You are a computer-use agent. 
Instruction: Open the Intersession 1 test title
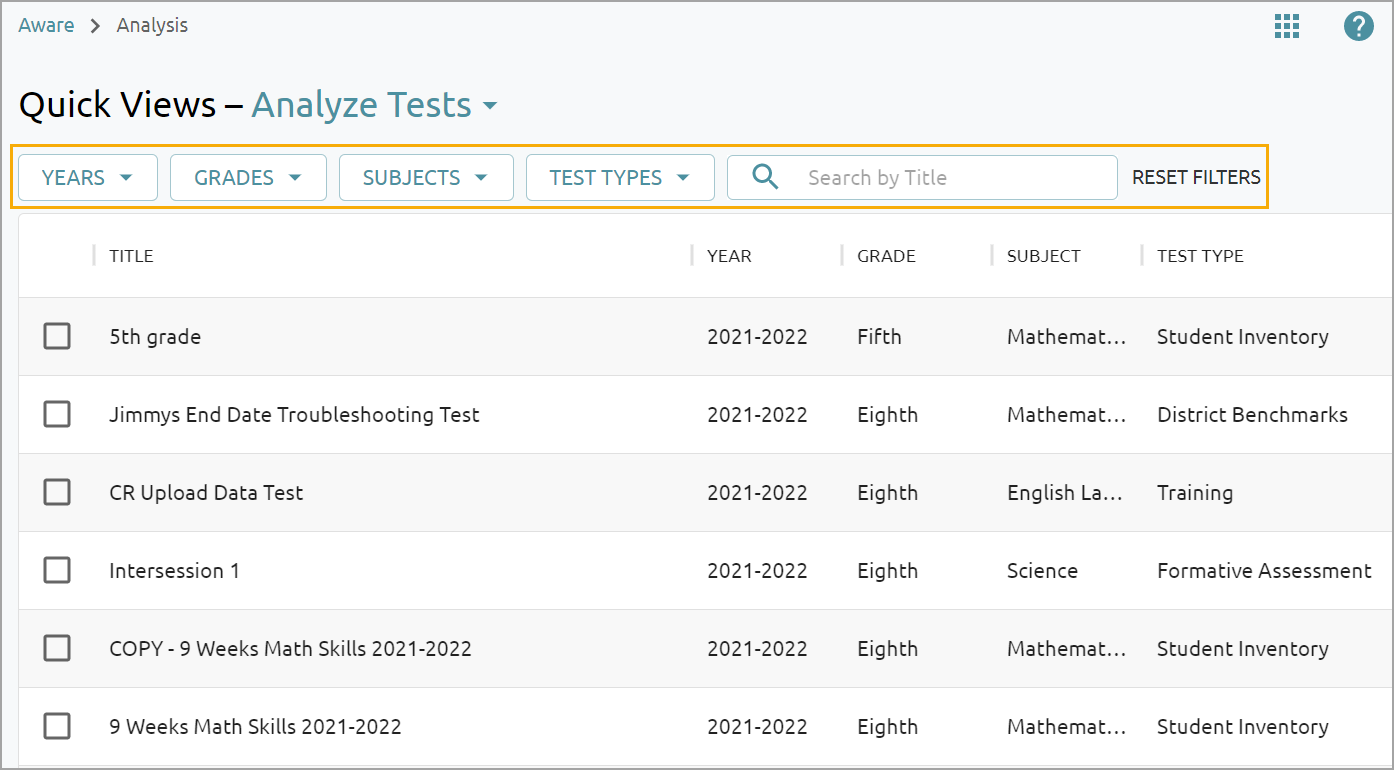[174, 571]
